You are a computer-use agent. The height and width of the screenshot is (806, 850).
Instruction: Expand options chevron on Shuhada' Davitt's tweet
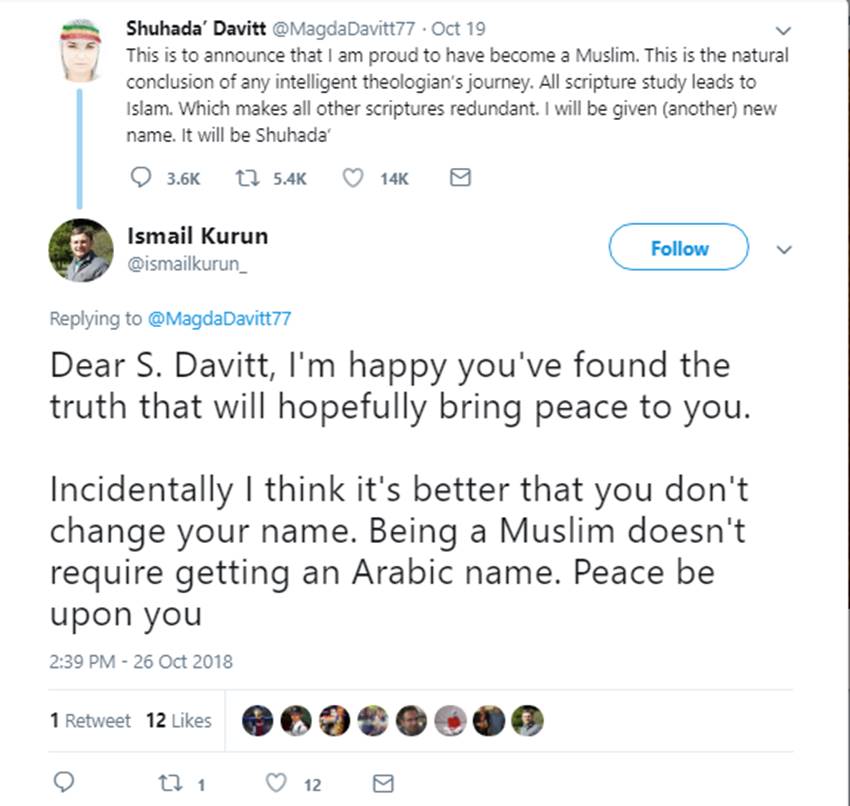click(x=784, y=29)
